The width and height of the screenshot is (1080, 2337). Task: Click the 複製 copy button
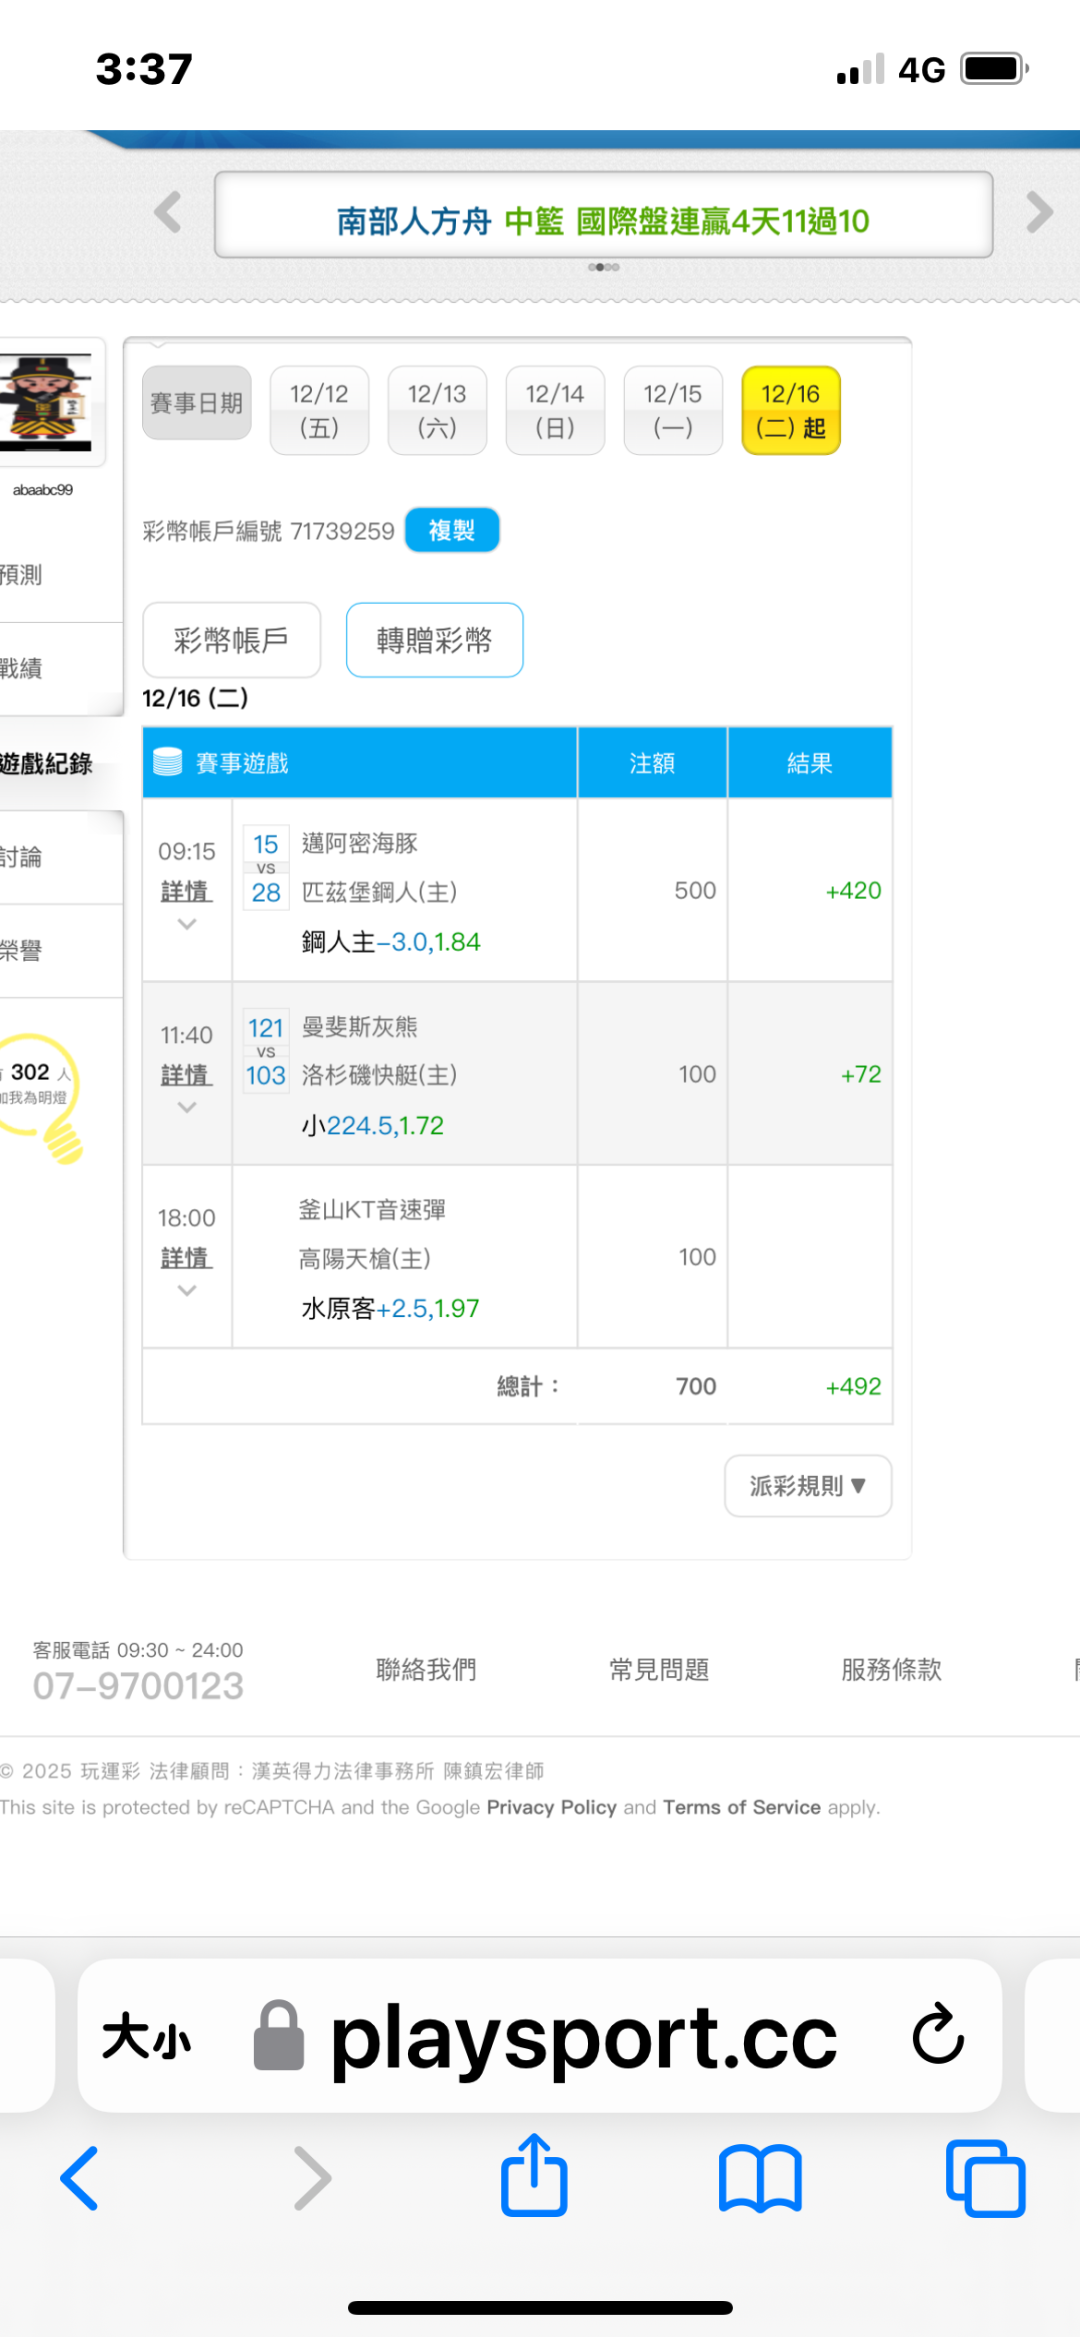tap(451, 531)
